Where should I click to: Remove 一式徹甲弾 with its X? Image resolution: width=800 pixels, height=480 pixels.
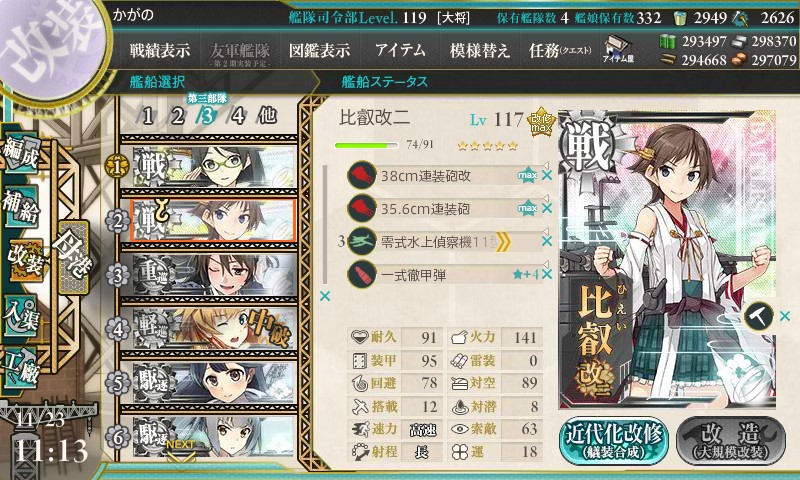click(x=547, y=274)
